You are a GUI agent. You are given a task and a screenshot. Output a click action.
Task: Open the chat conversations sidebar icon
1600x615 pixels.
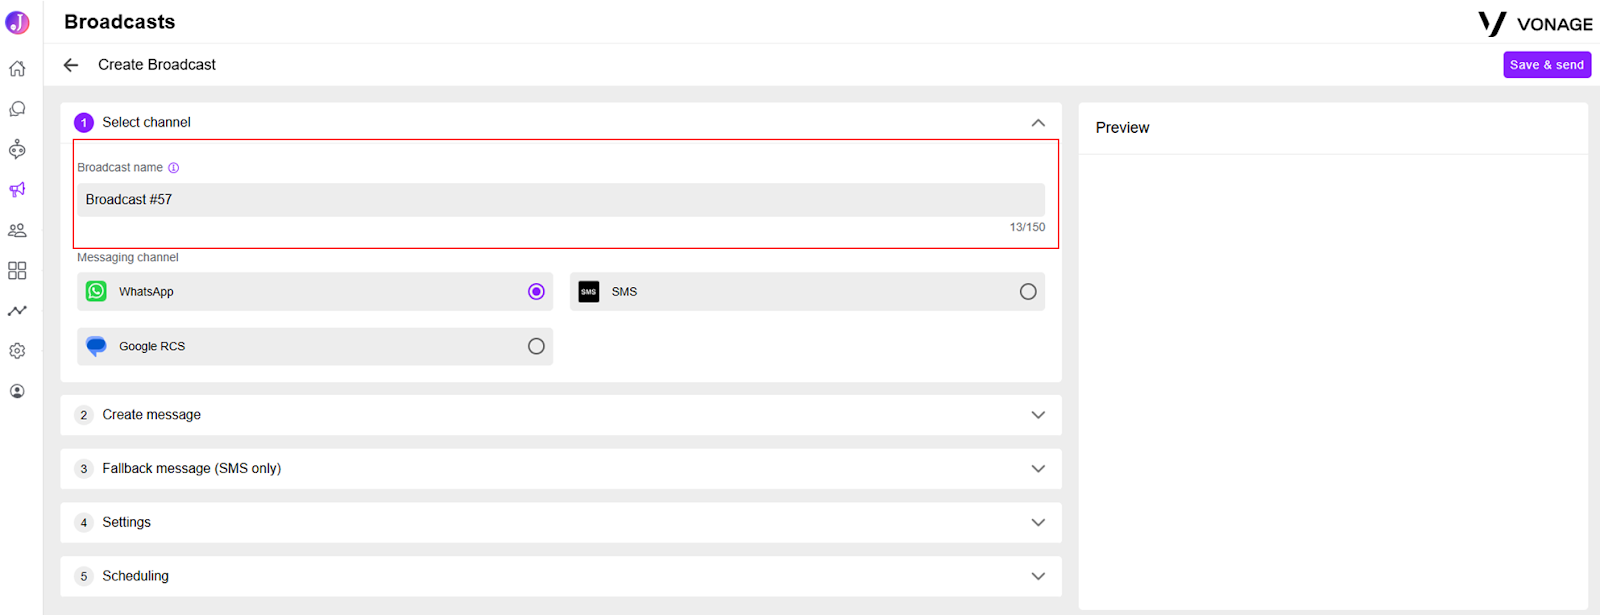[17, 109]
